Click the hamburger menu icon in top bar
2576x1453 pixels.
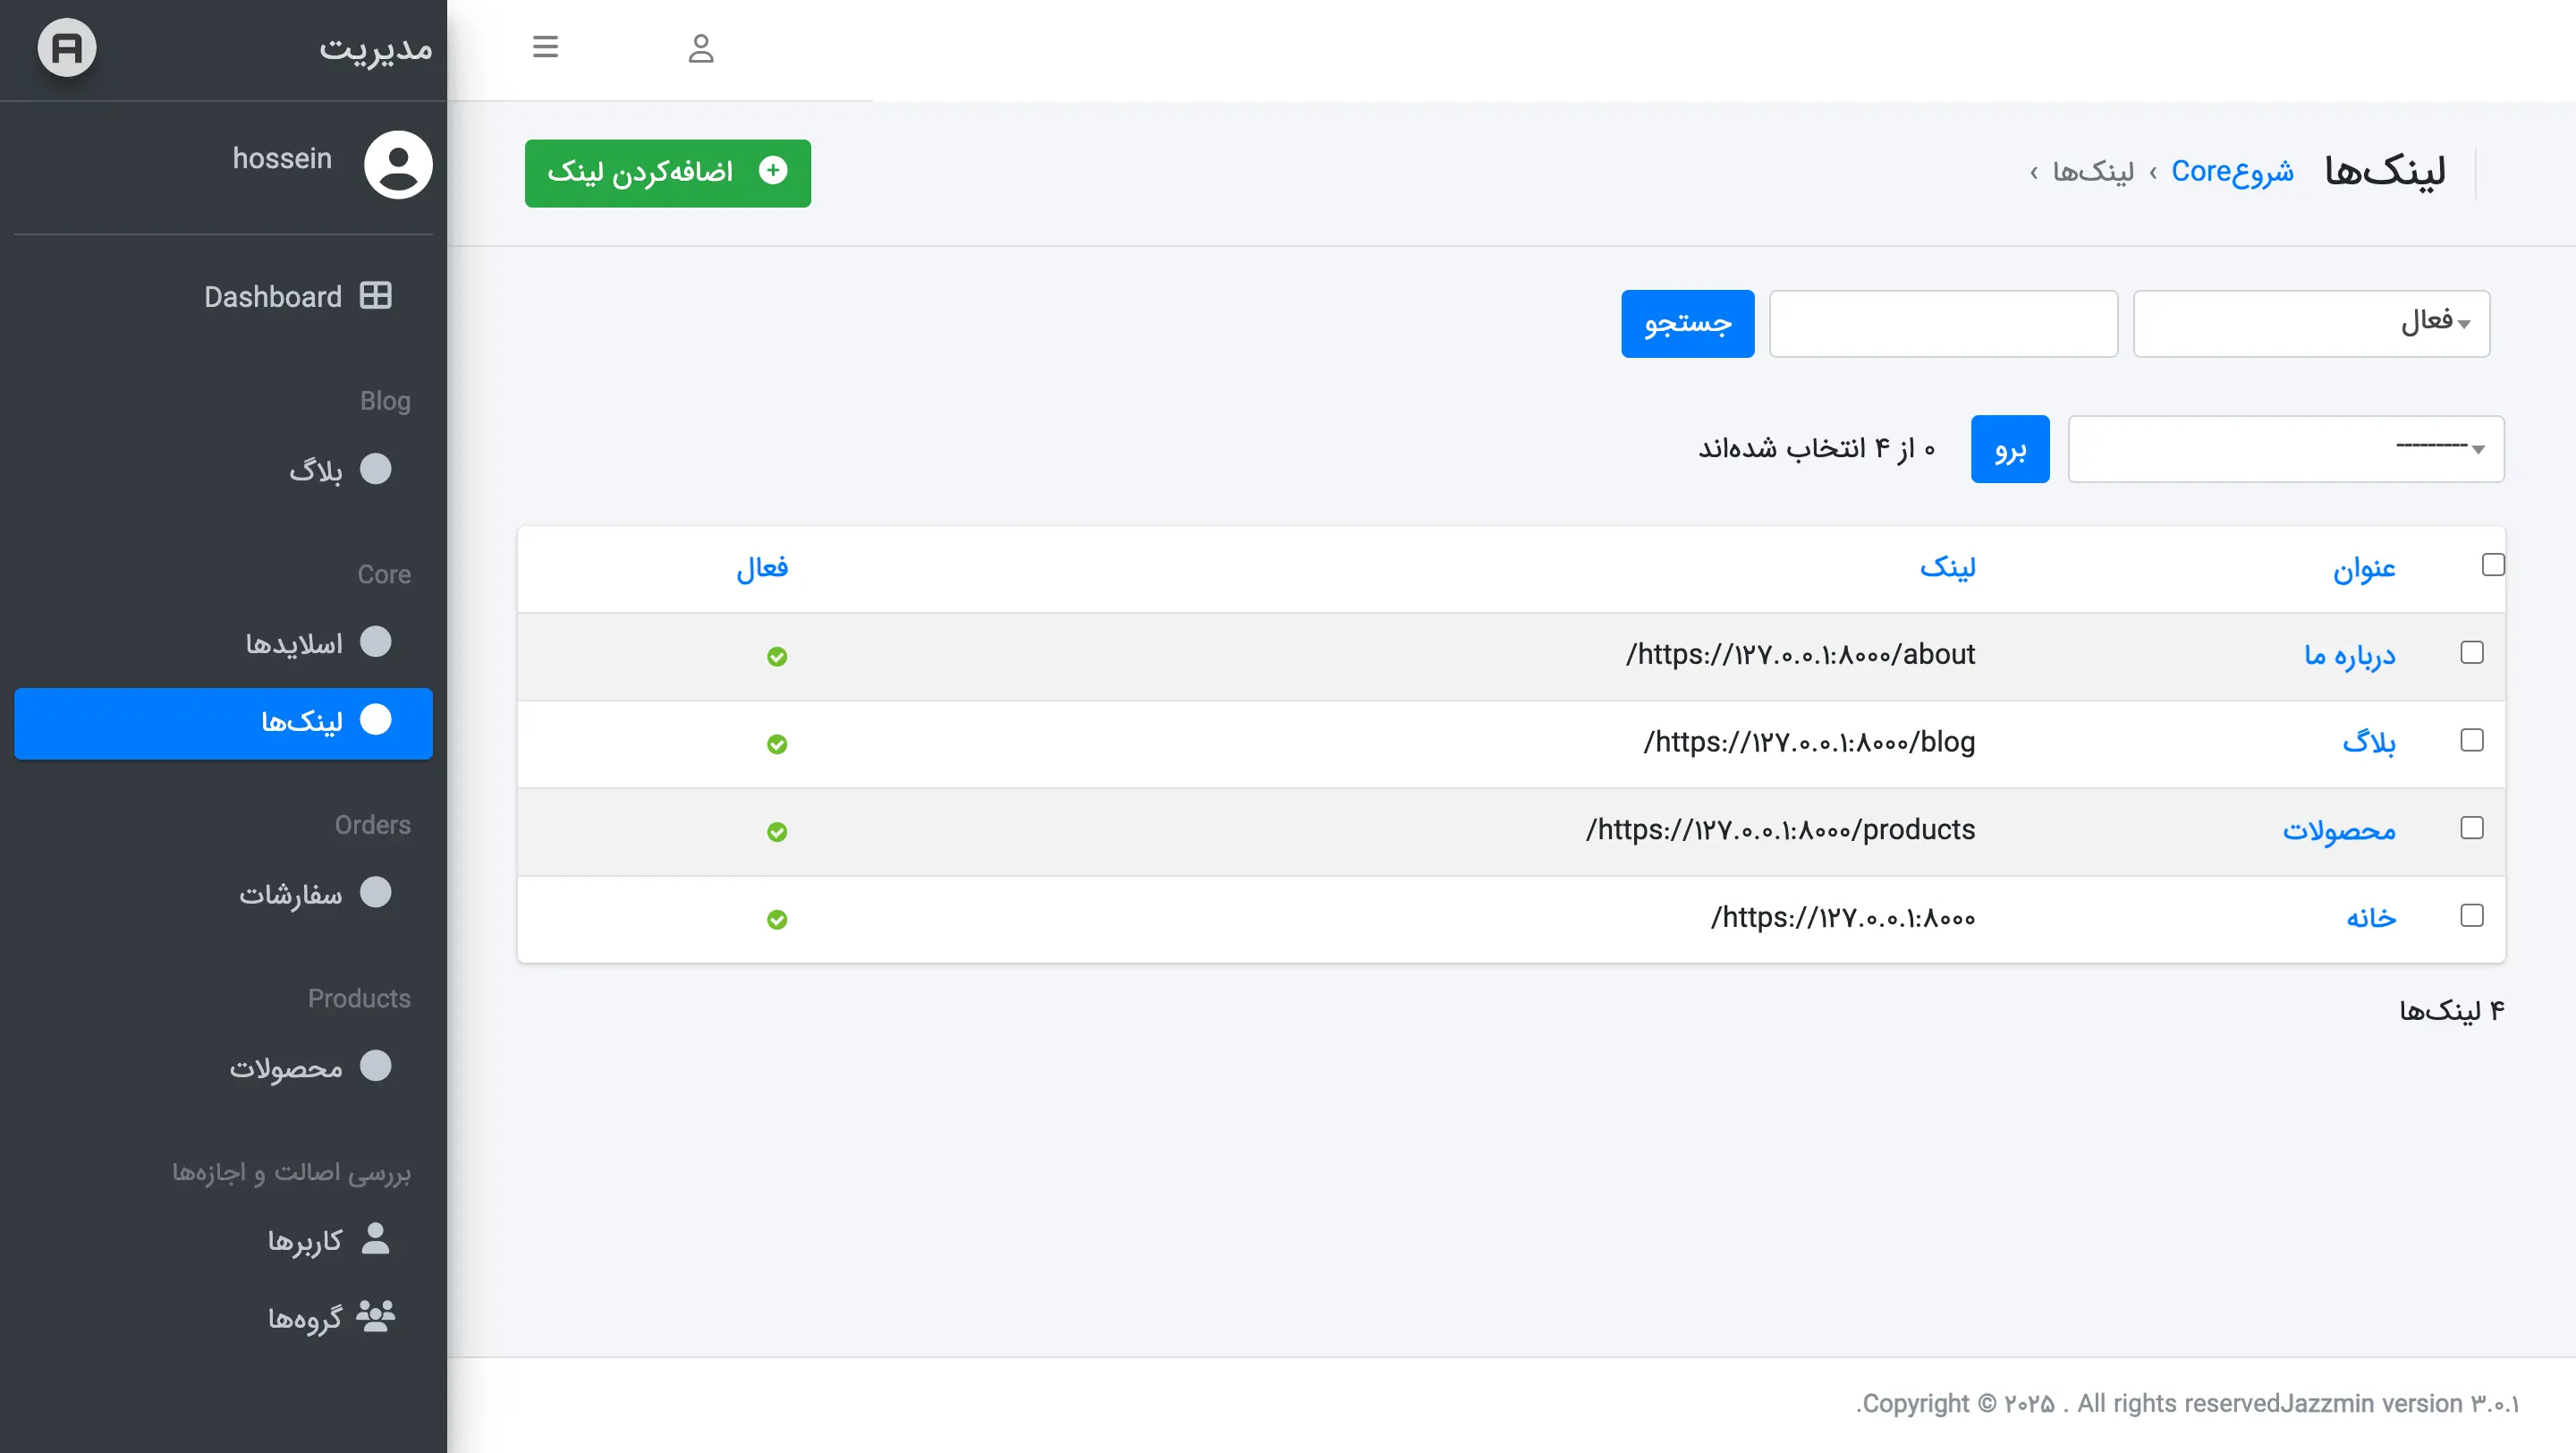pyautogui.click(x=545, y=47)
